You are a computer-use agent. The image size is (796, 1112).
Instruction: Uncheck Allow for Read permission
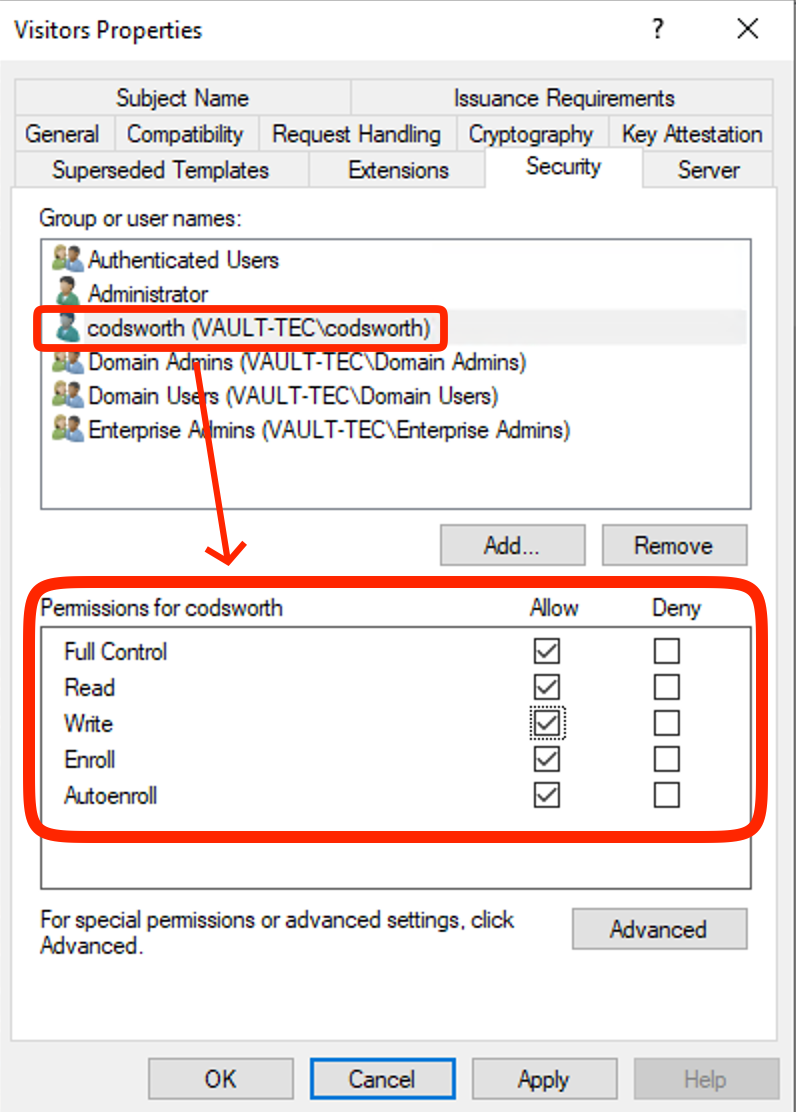pos(546,687)
